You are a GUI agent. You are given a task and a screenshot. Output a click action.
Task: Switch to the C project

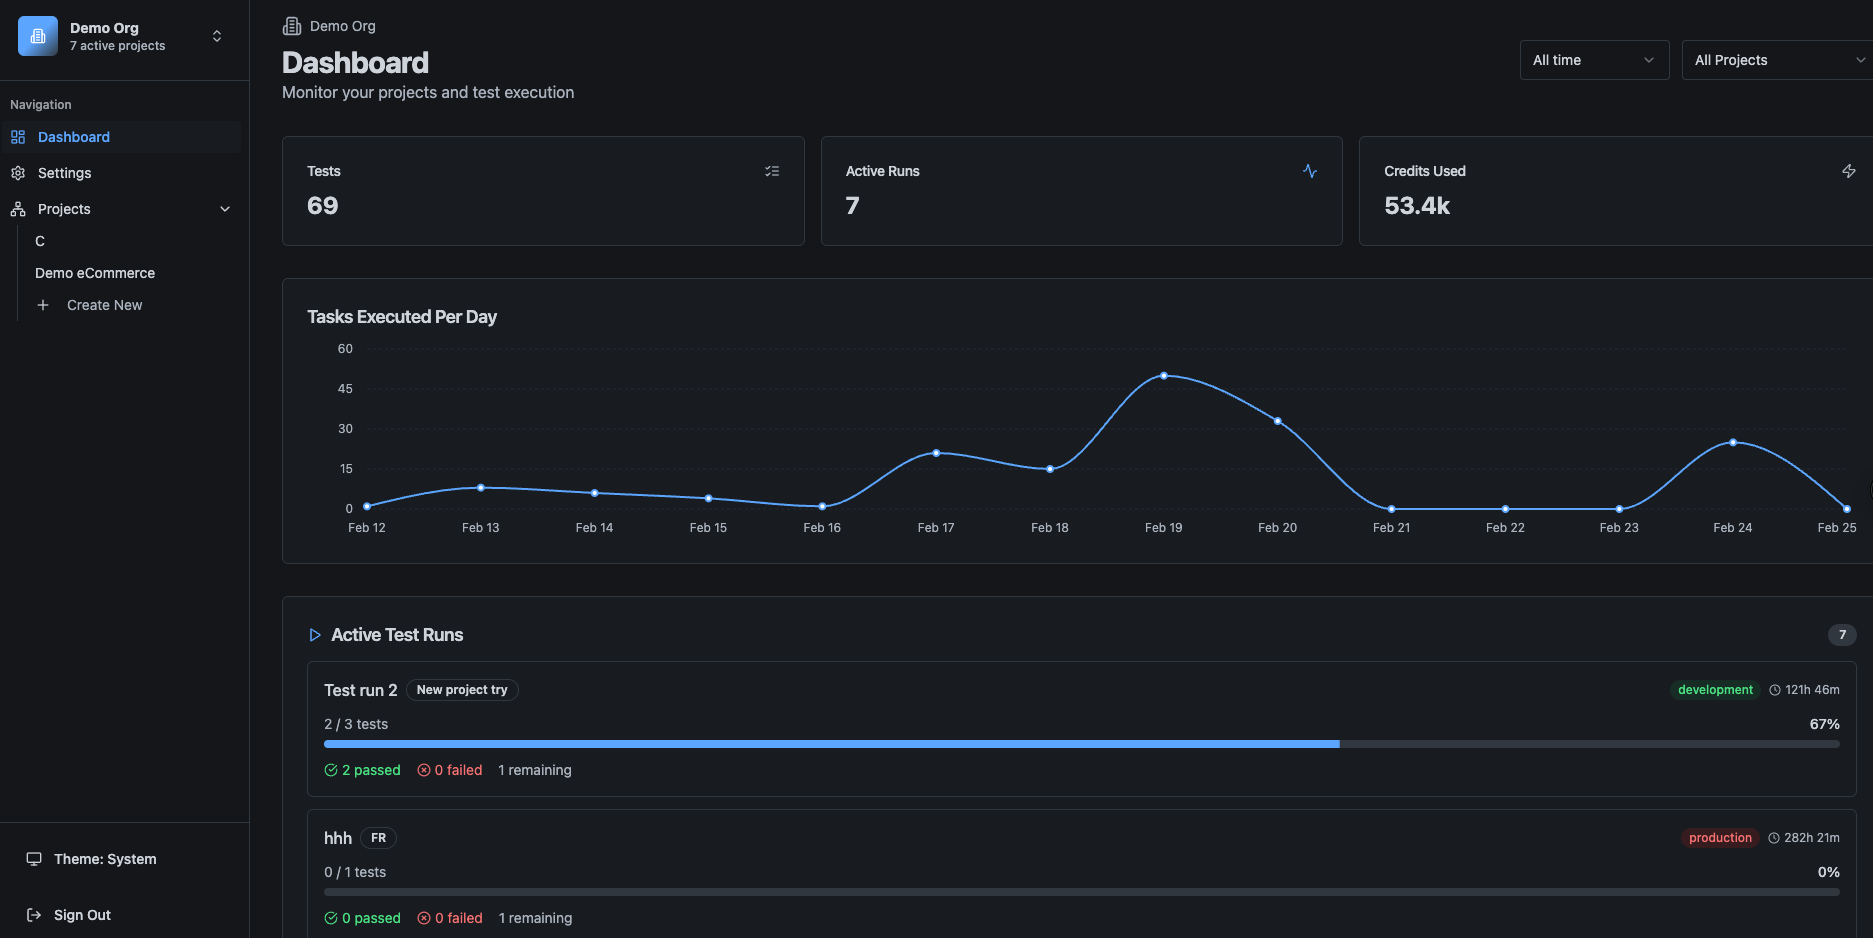tap(39, 241)
